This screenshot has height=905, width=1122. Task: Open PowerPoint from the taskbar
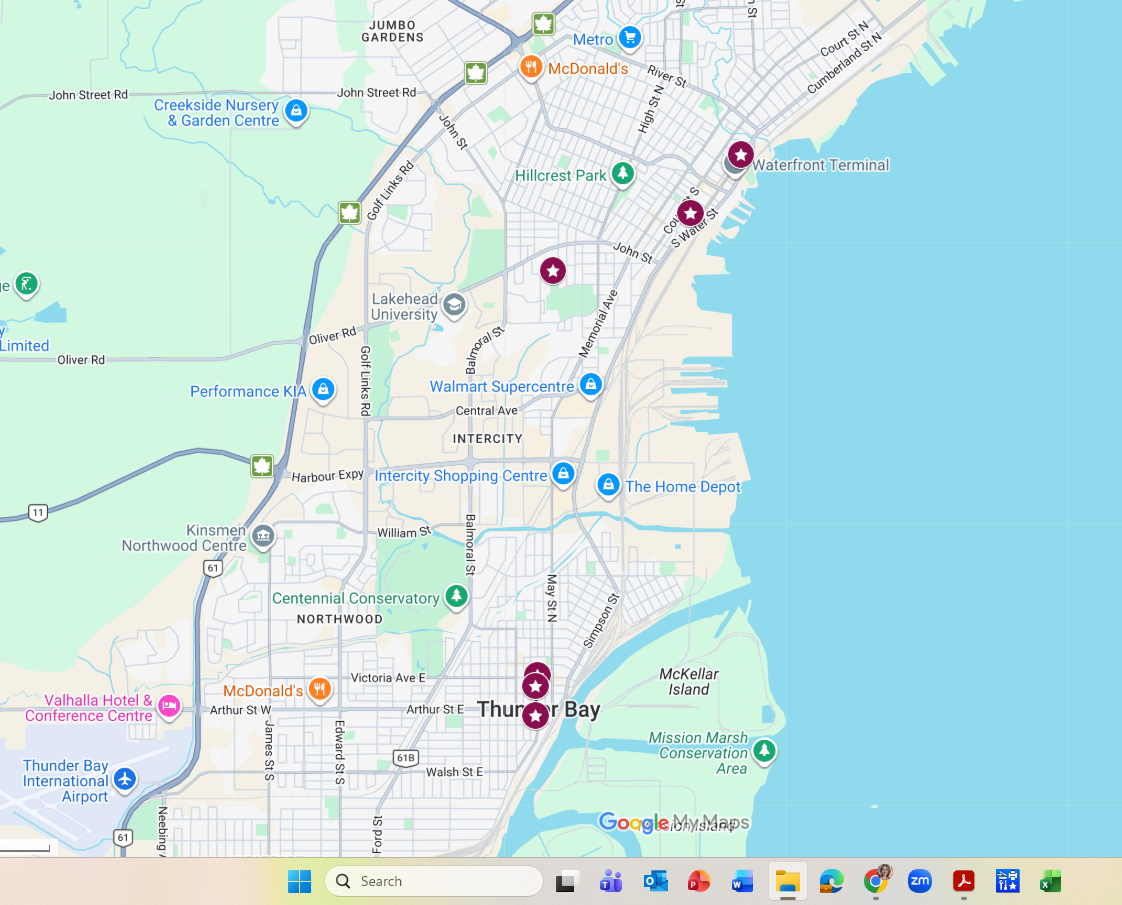click(699, 881)
